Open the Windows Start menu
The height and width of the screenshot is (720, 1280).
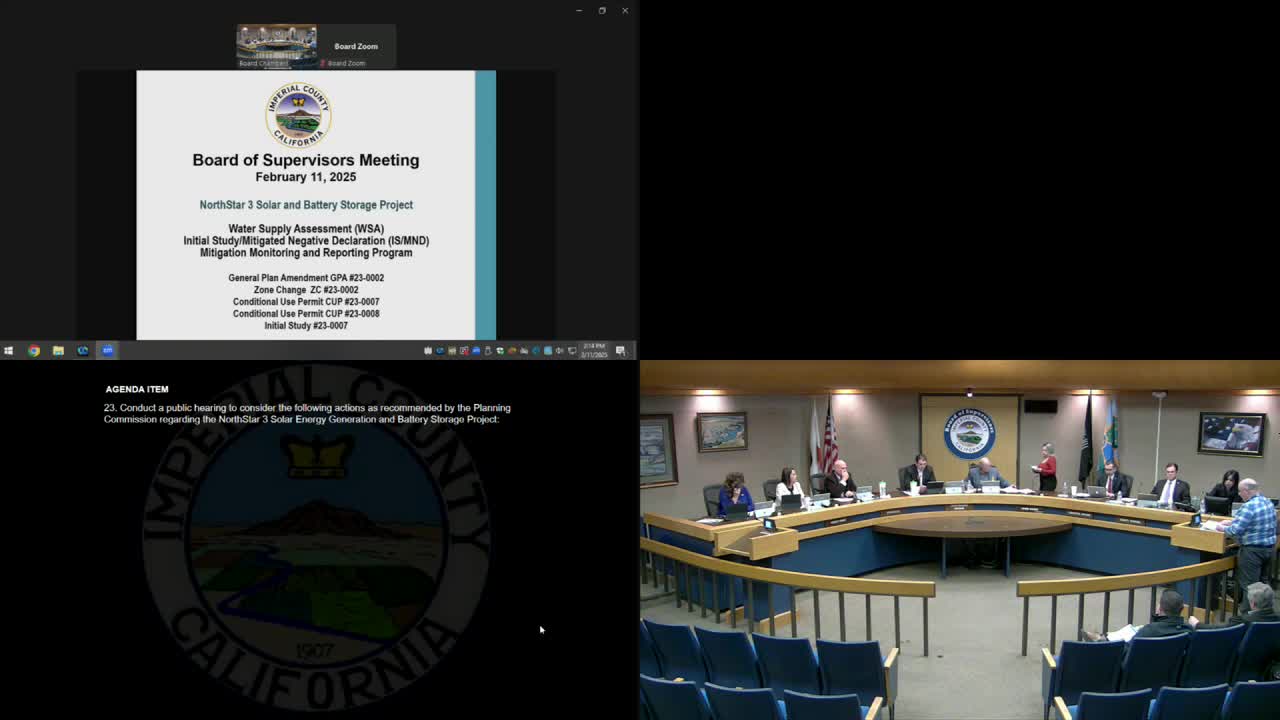click(x=8, y=350)
